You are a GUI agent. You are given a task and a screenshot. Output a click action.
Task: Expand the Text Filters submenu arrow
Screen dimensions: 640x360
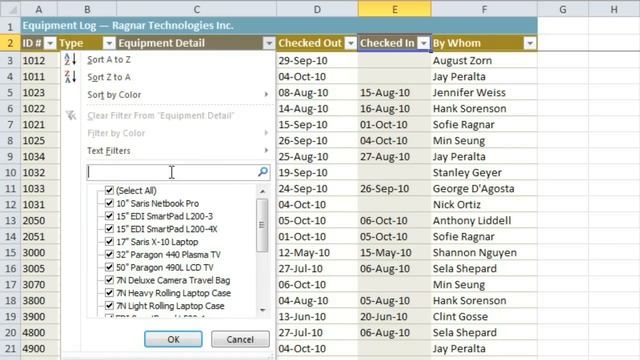(266, 151)
